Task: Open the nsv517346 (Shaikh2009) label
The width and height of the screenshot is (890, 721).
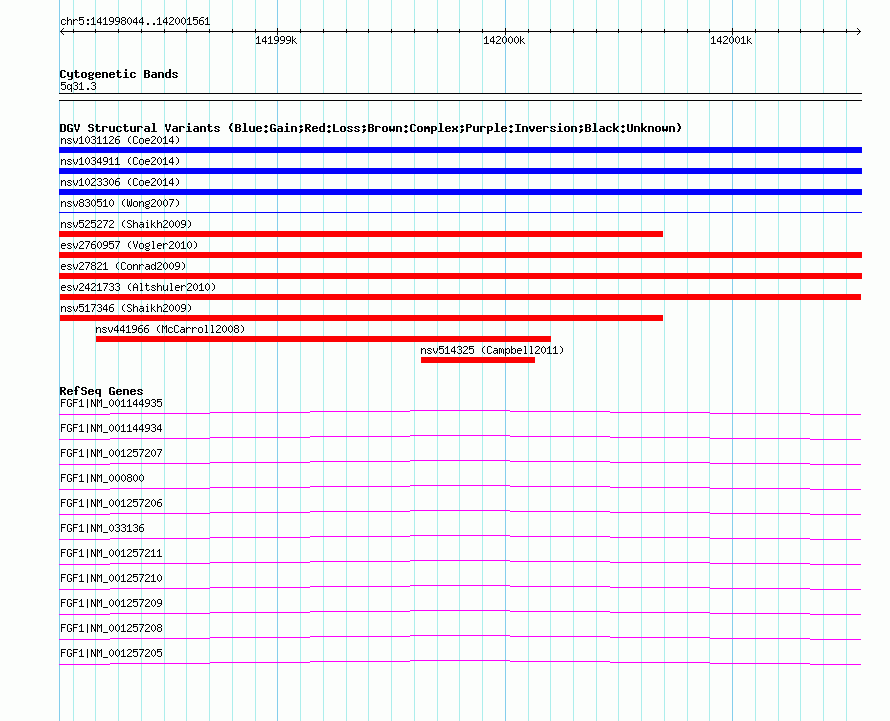Action: click(126, 308)
